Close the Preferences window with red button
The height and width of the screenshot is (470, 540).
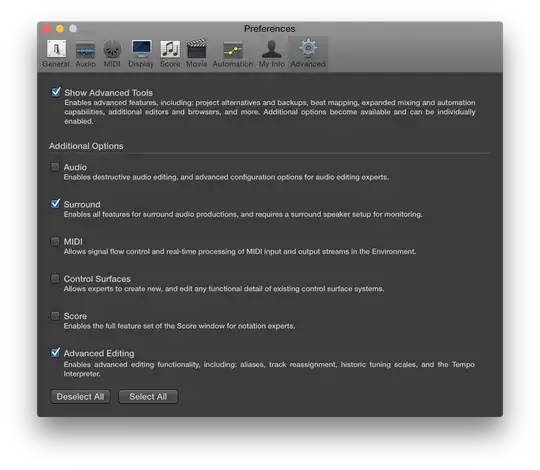pyautogui.click(x=46, y=29)
